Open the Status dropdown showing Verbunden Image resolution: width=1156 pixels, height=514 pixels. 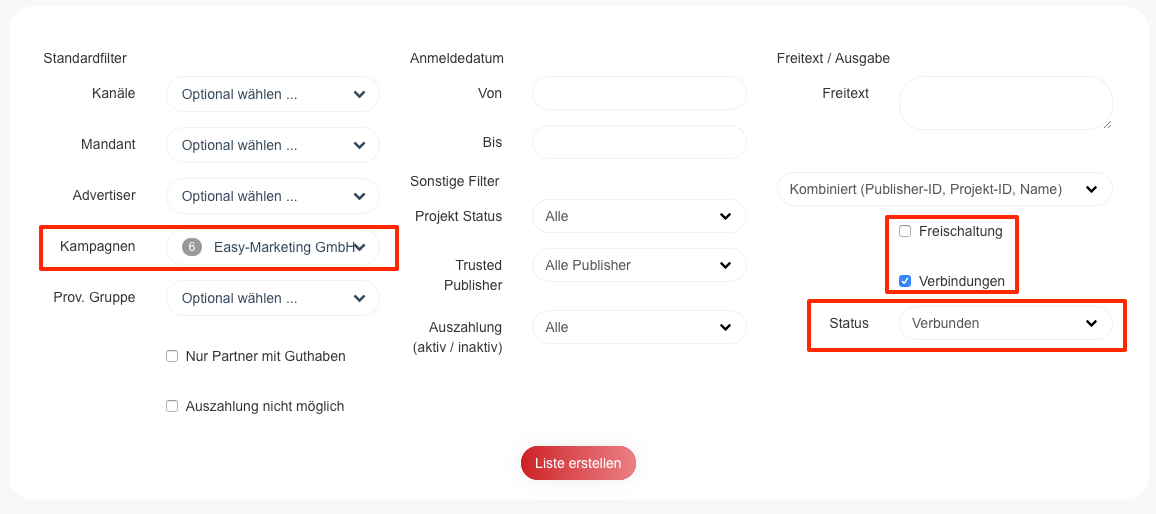pos(1004,323)
